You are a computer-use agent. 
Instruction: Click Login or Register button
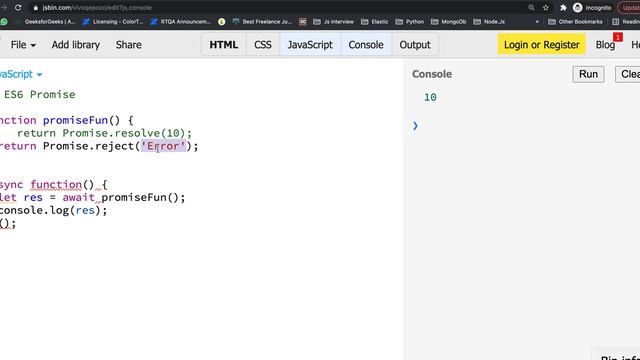(x=542, y=44)
